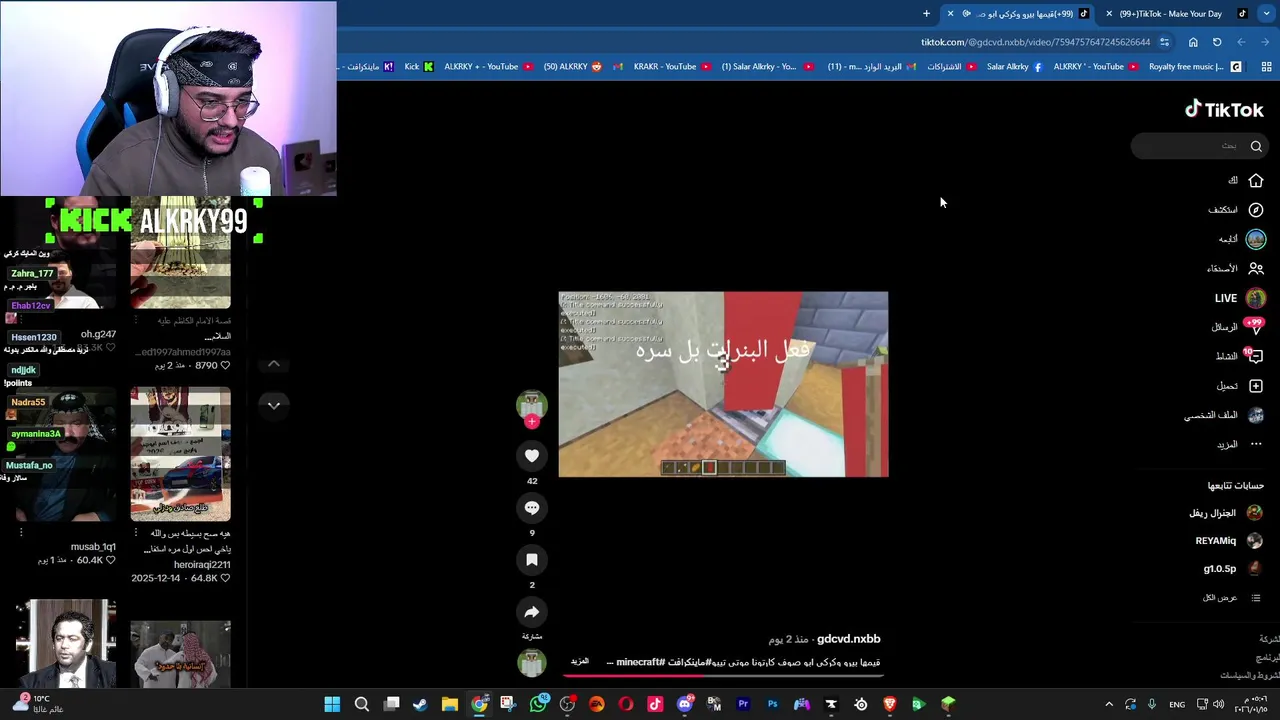This screenshot has height=720, width=1280.
Task: Open Messages with 99+ badge
Action: pos(1238,327)
